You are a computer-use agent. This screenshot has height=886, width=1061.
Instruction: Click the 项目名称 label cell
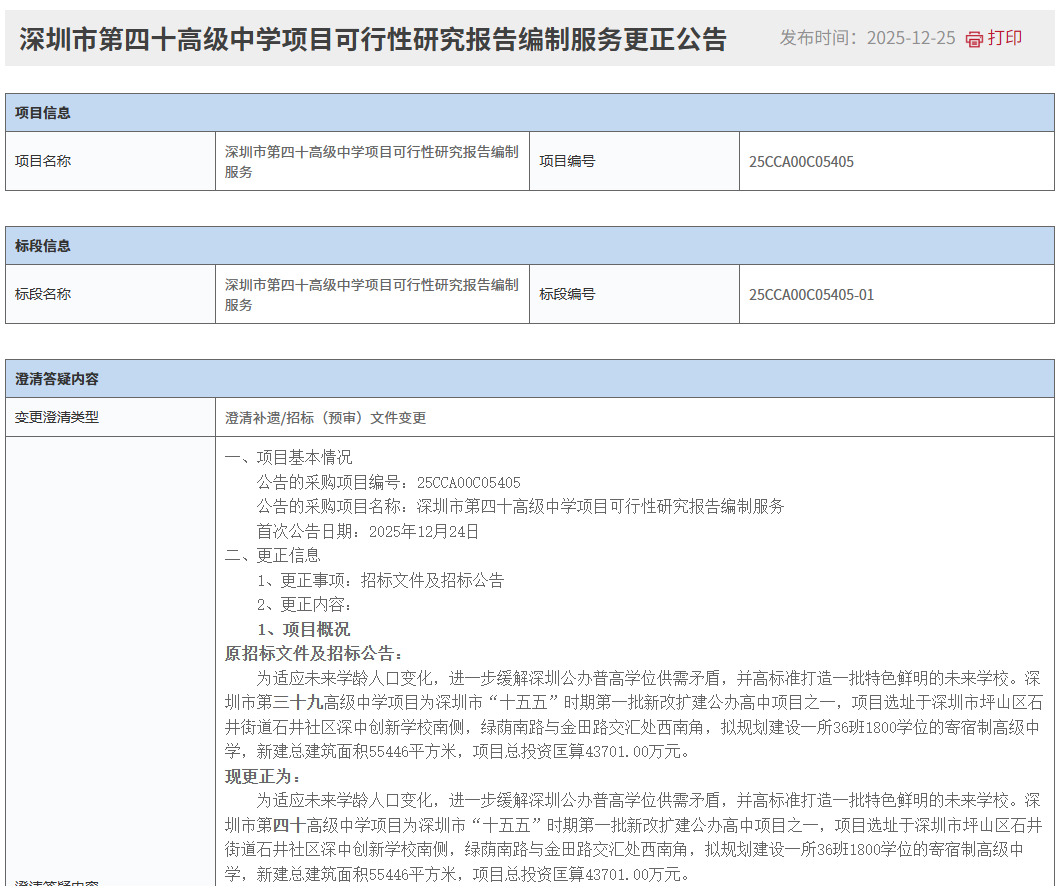pyautogui.click(x=43, y=161)
